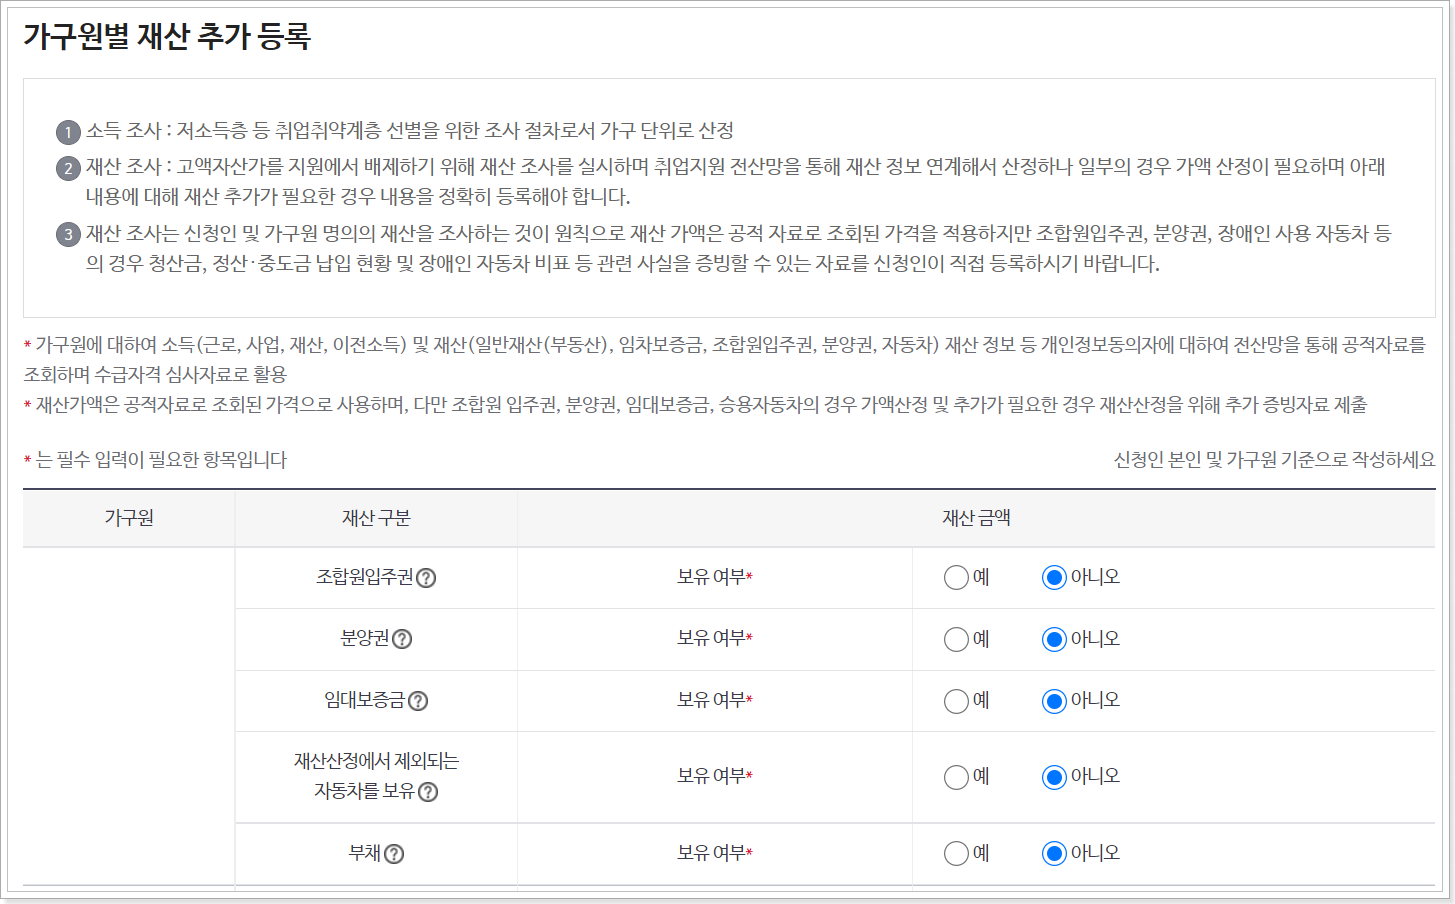1455x904 pixels.
Task: Open the help icon beside 조합원입주권
Action: (428, 577)
